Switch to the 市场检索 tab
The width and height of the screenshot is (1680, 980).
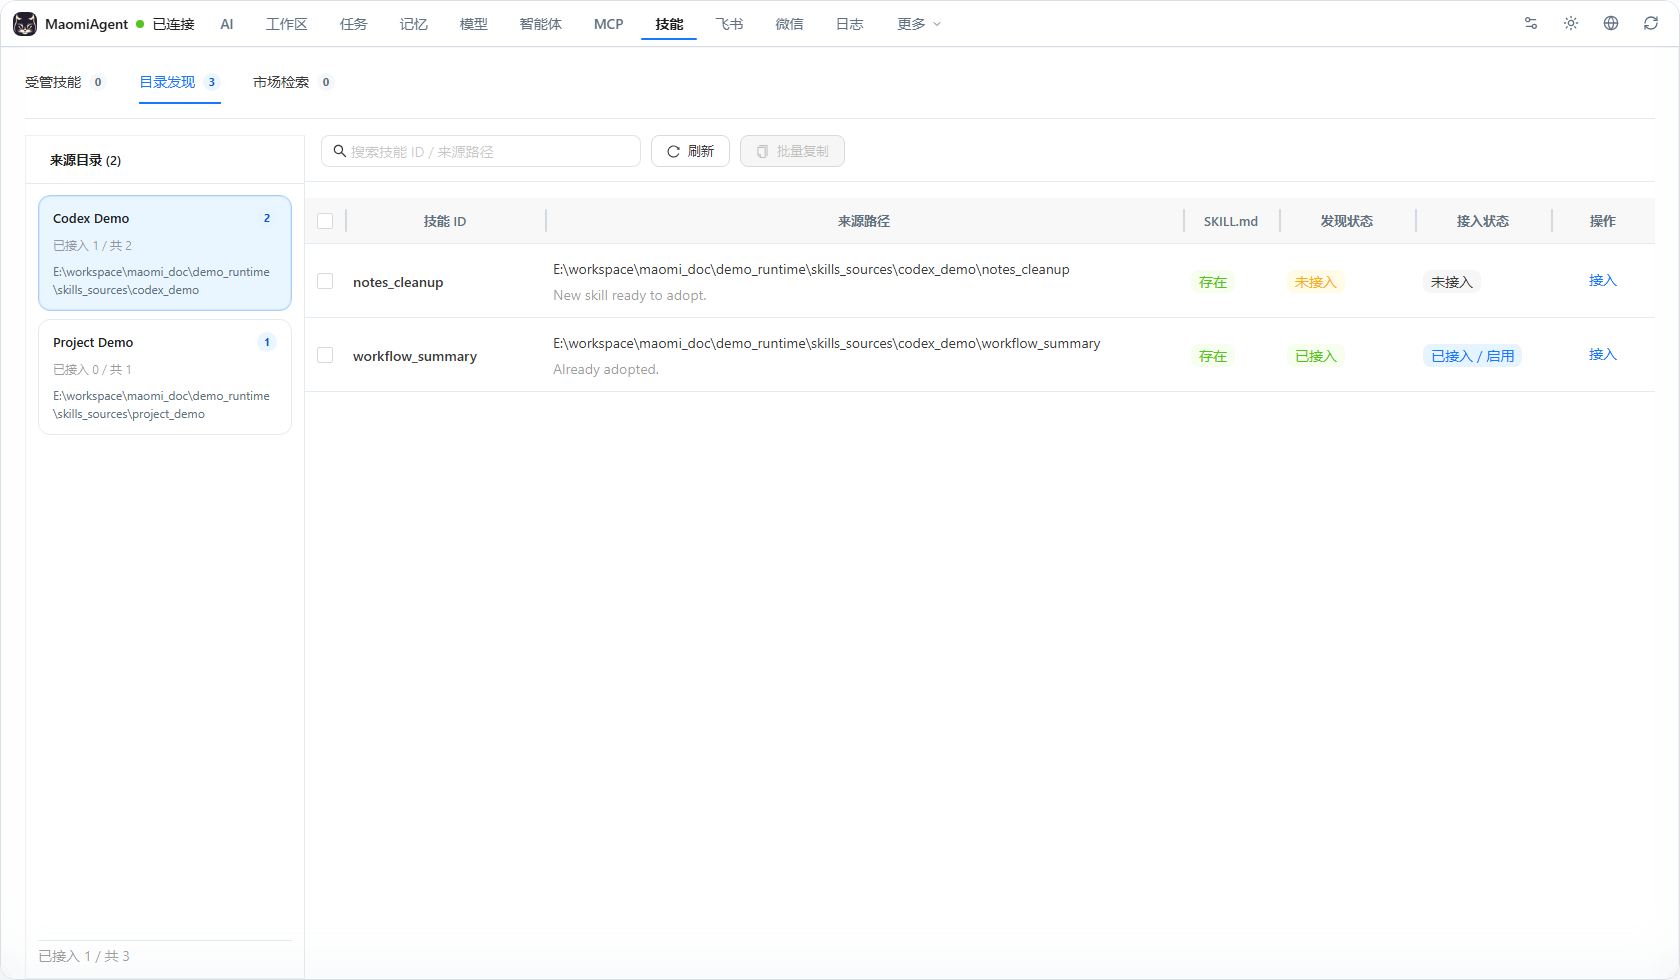coord(293,82)
